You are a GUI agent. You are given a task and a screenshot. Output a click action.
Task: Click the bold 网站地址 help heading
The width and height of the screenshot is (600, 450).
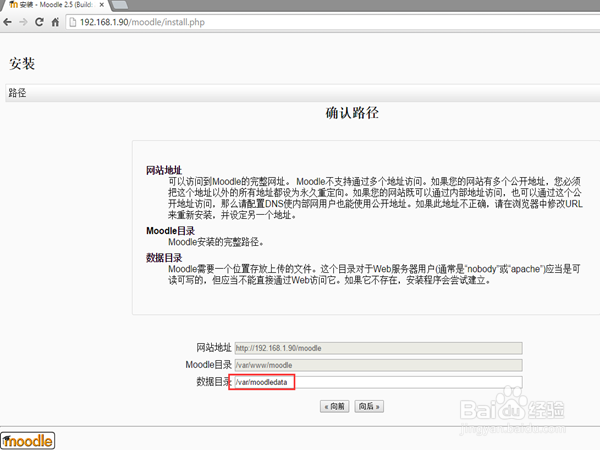tap(164, 170)
